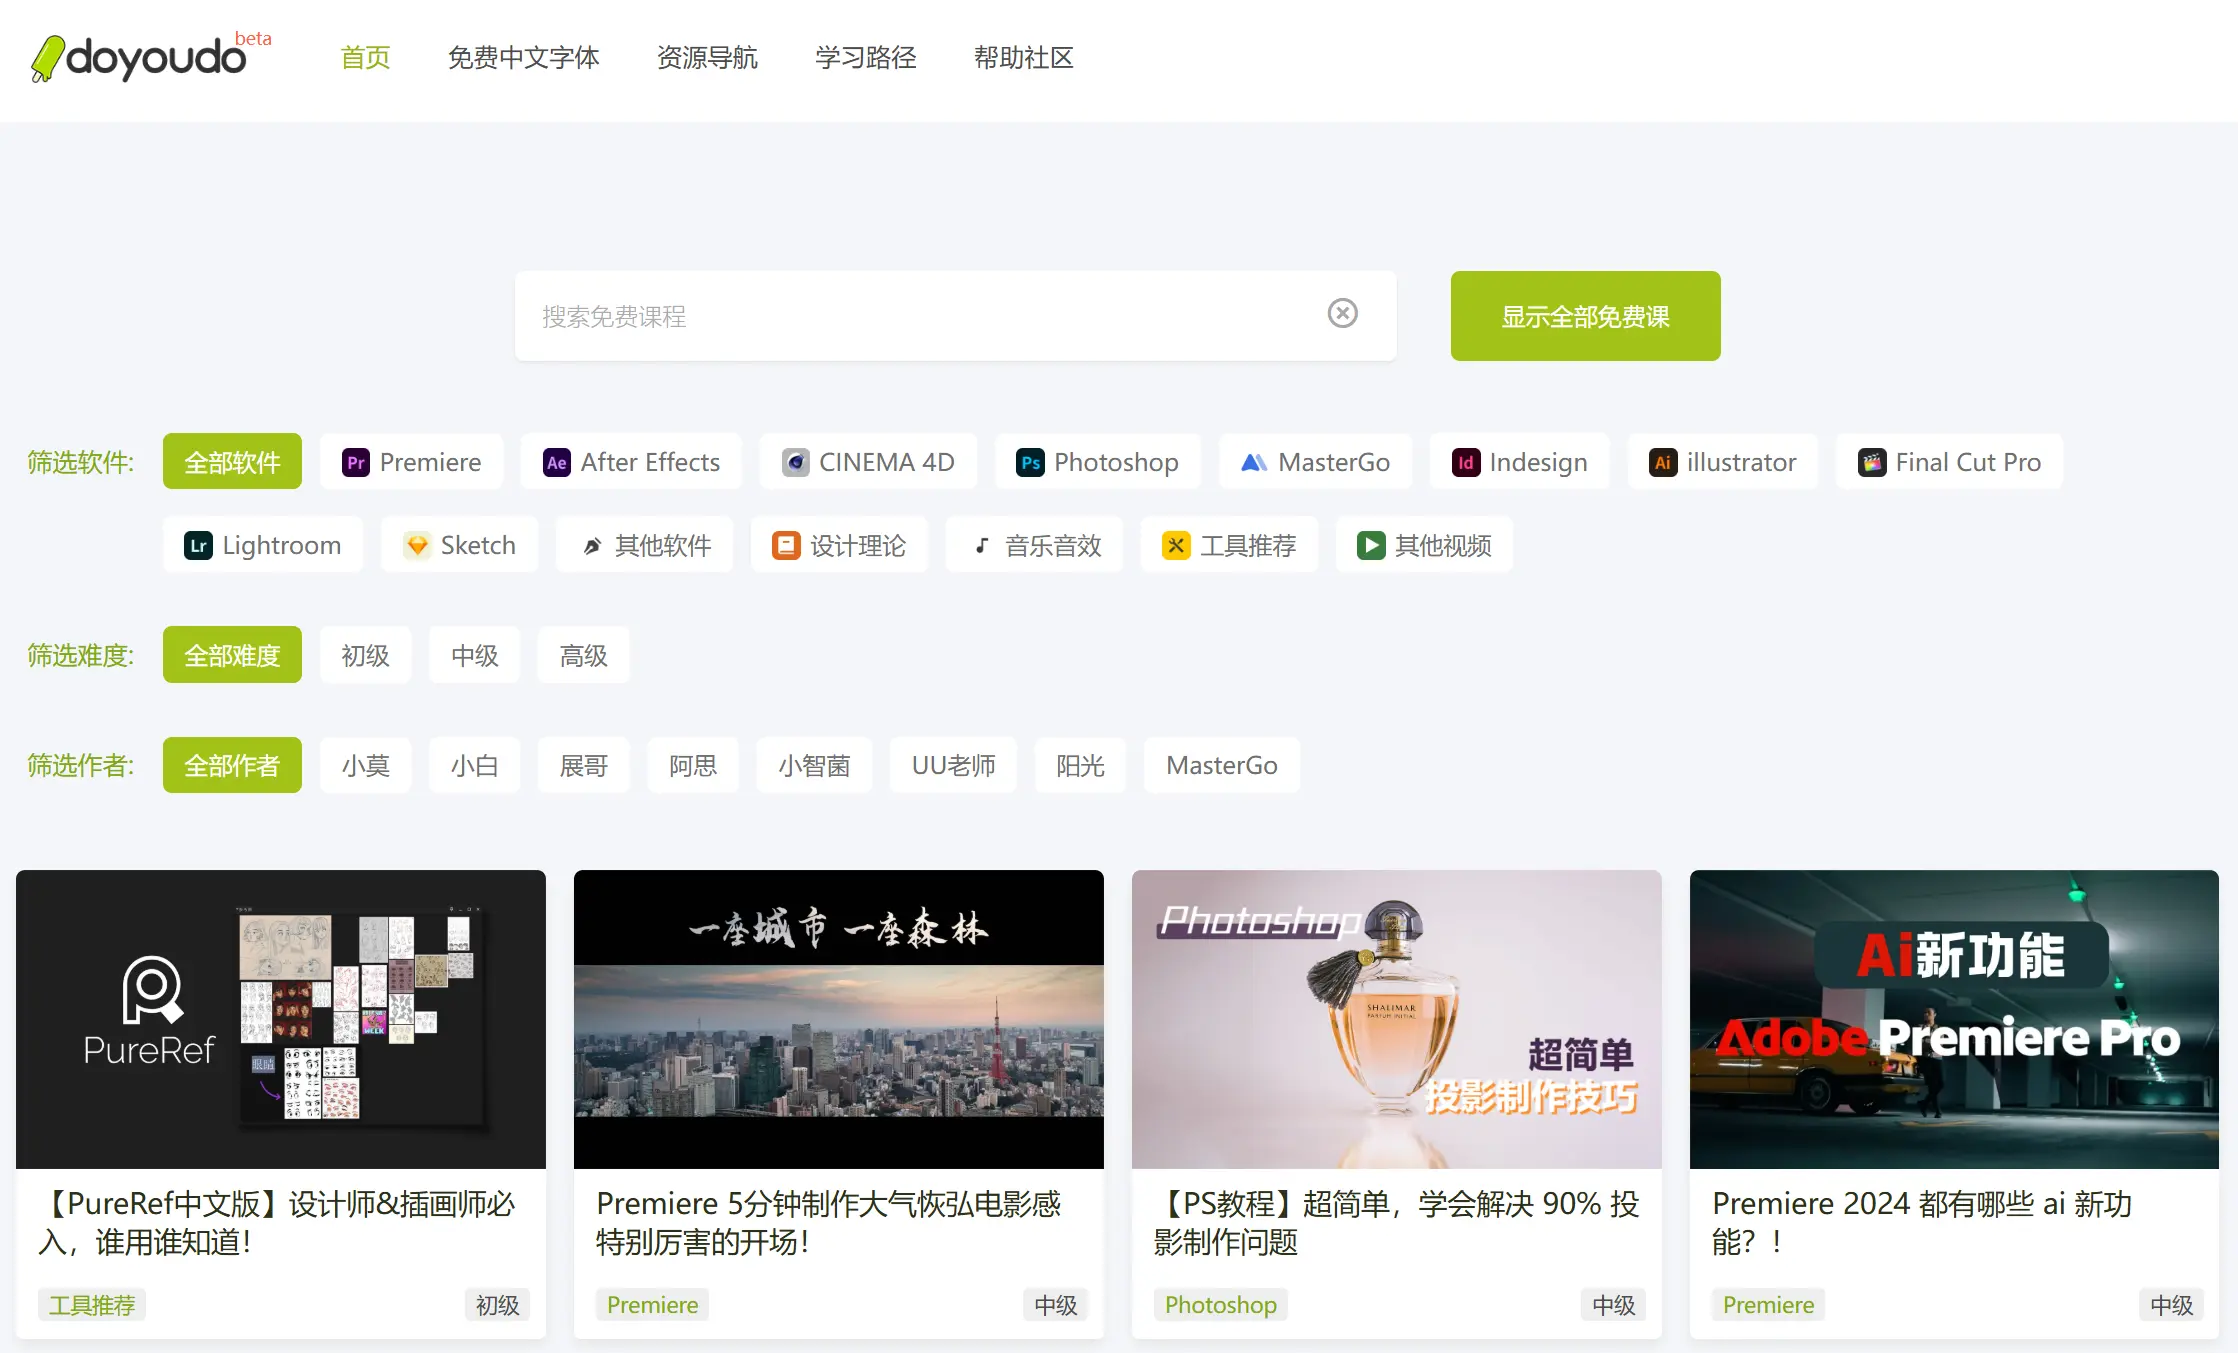Viewport: 2238px width, 1353px height.
Task: Toggle the 高级 difficulty filter
Action: 583,655
